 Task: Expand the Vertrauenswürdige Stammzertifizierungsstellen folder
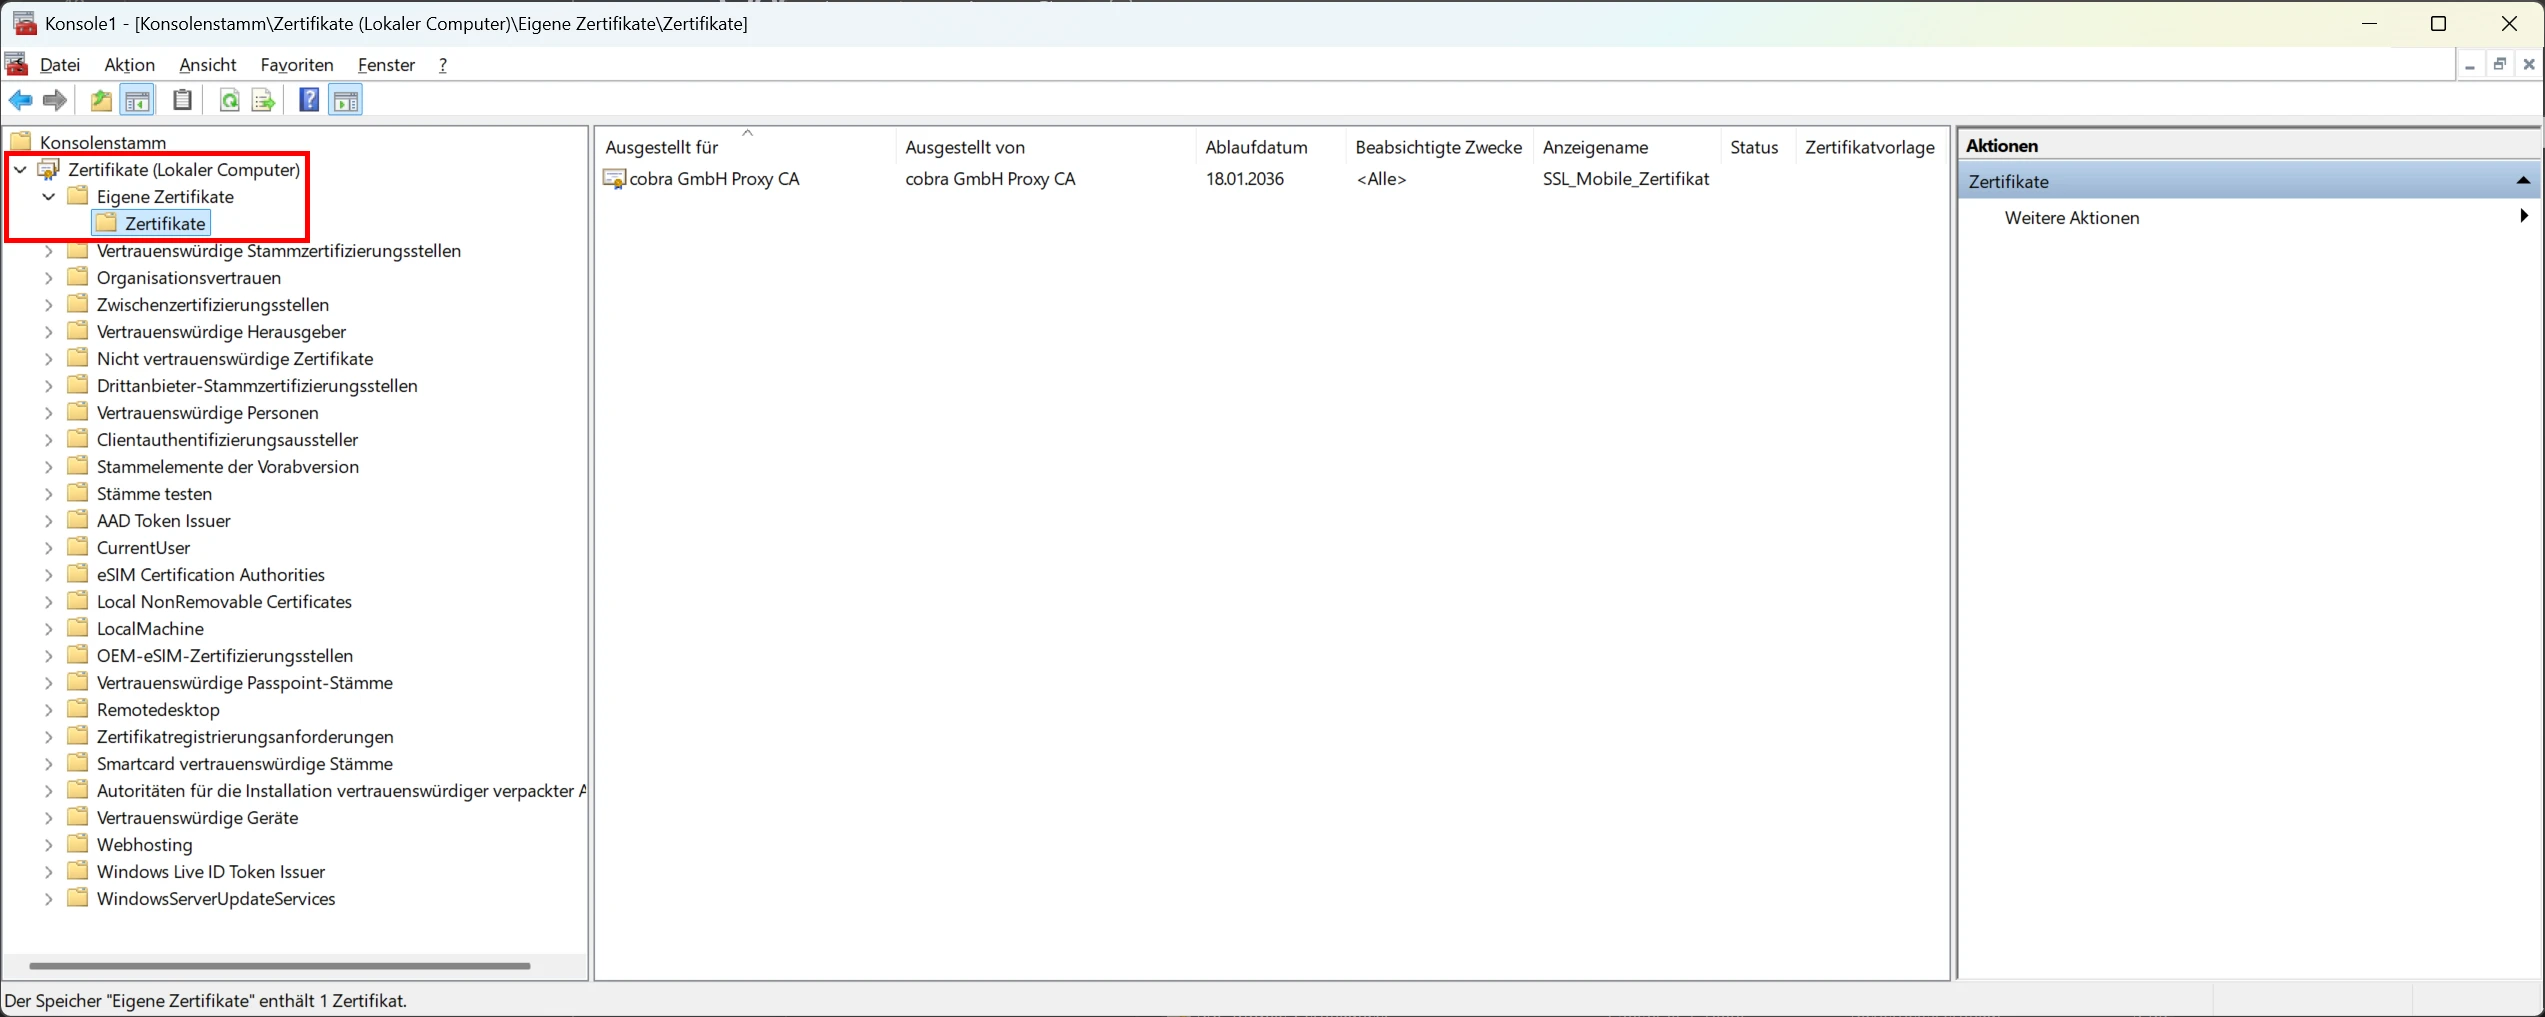coord(48,251)
